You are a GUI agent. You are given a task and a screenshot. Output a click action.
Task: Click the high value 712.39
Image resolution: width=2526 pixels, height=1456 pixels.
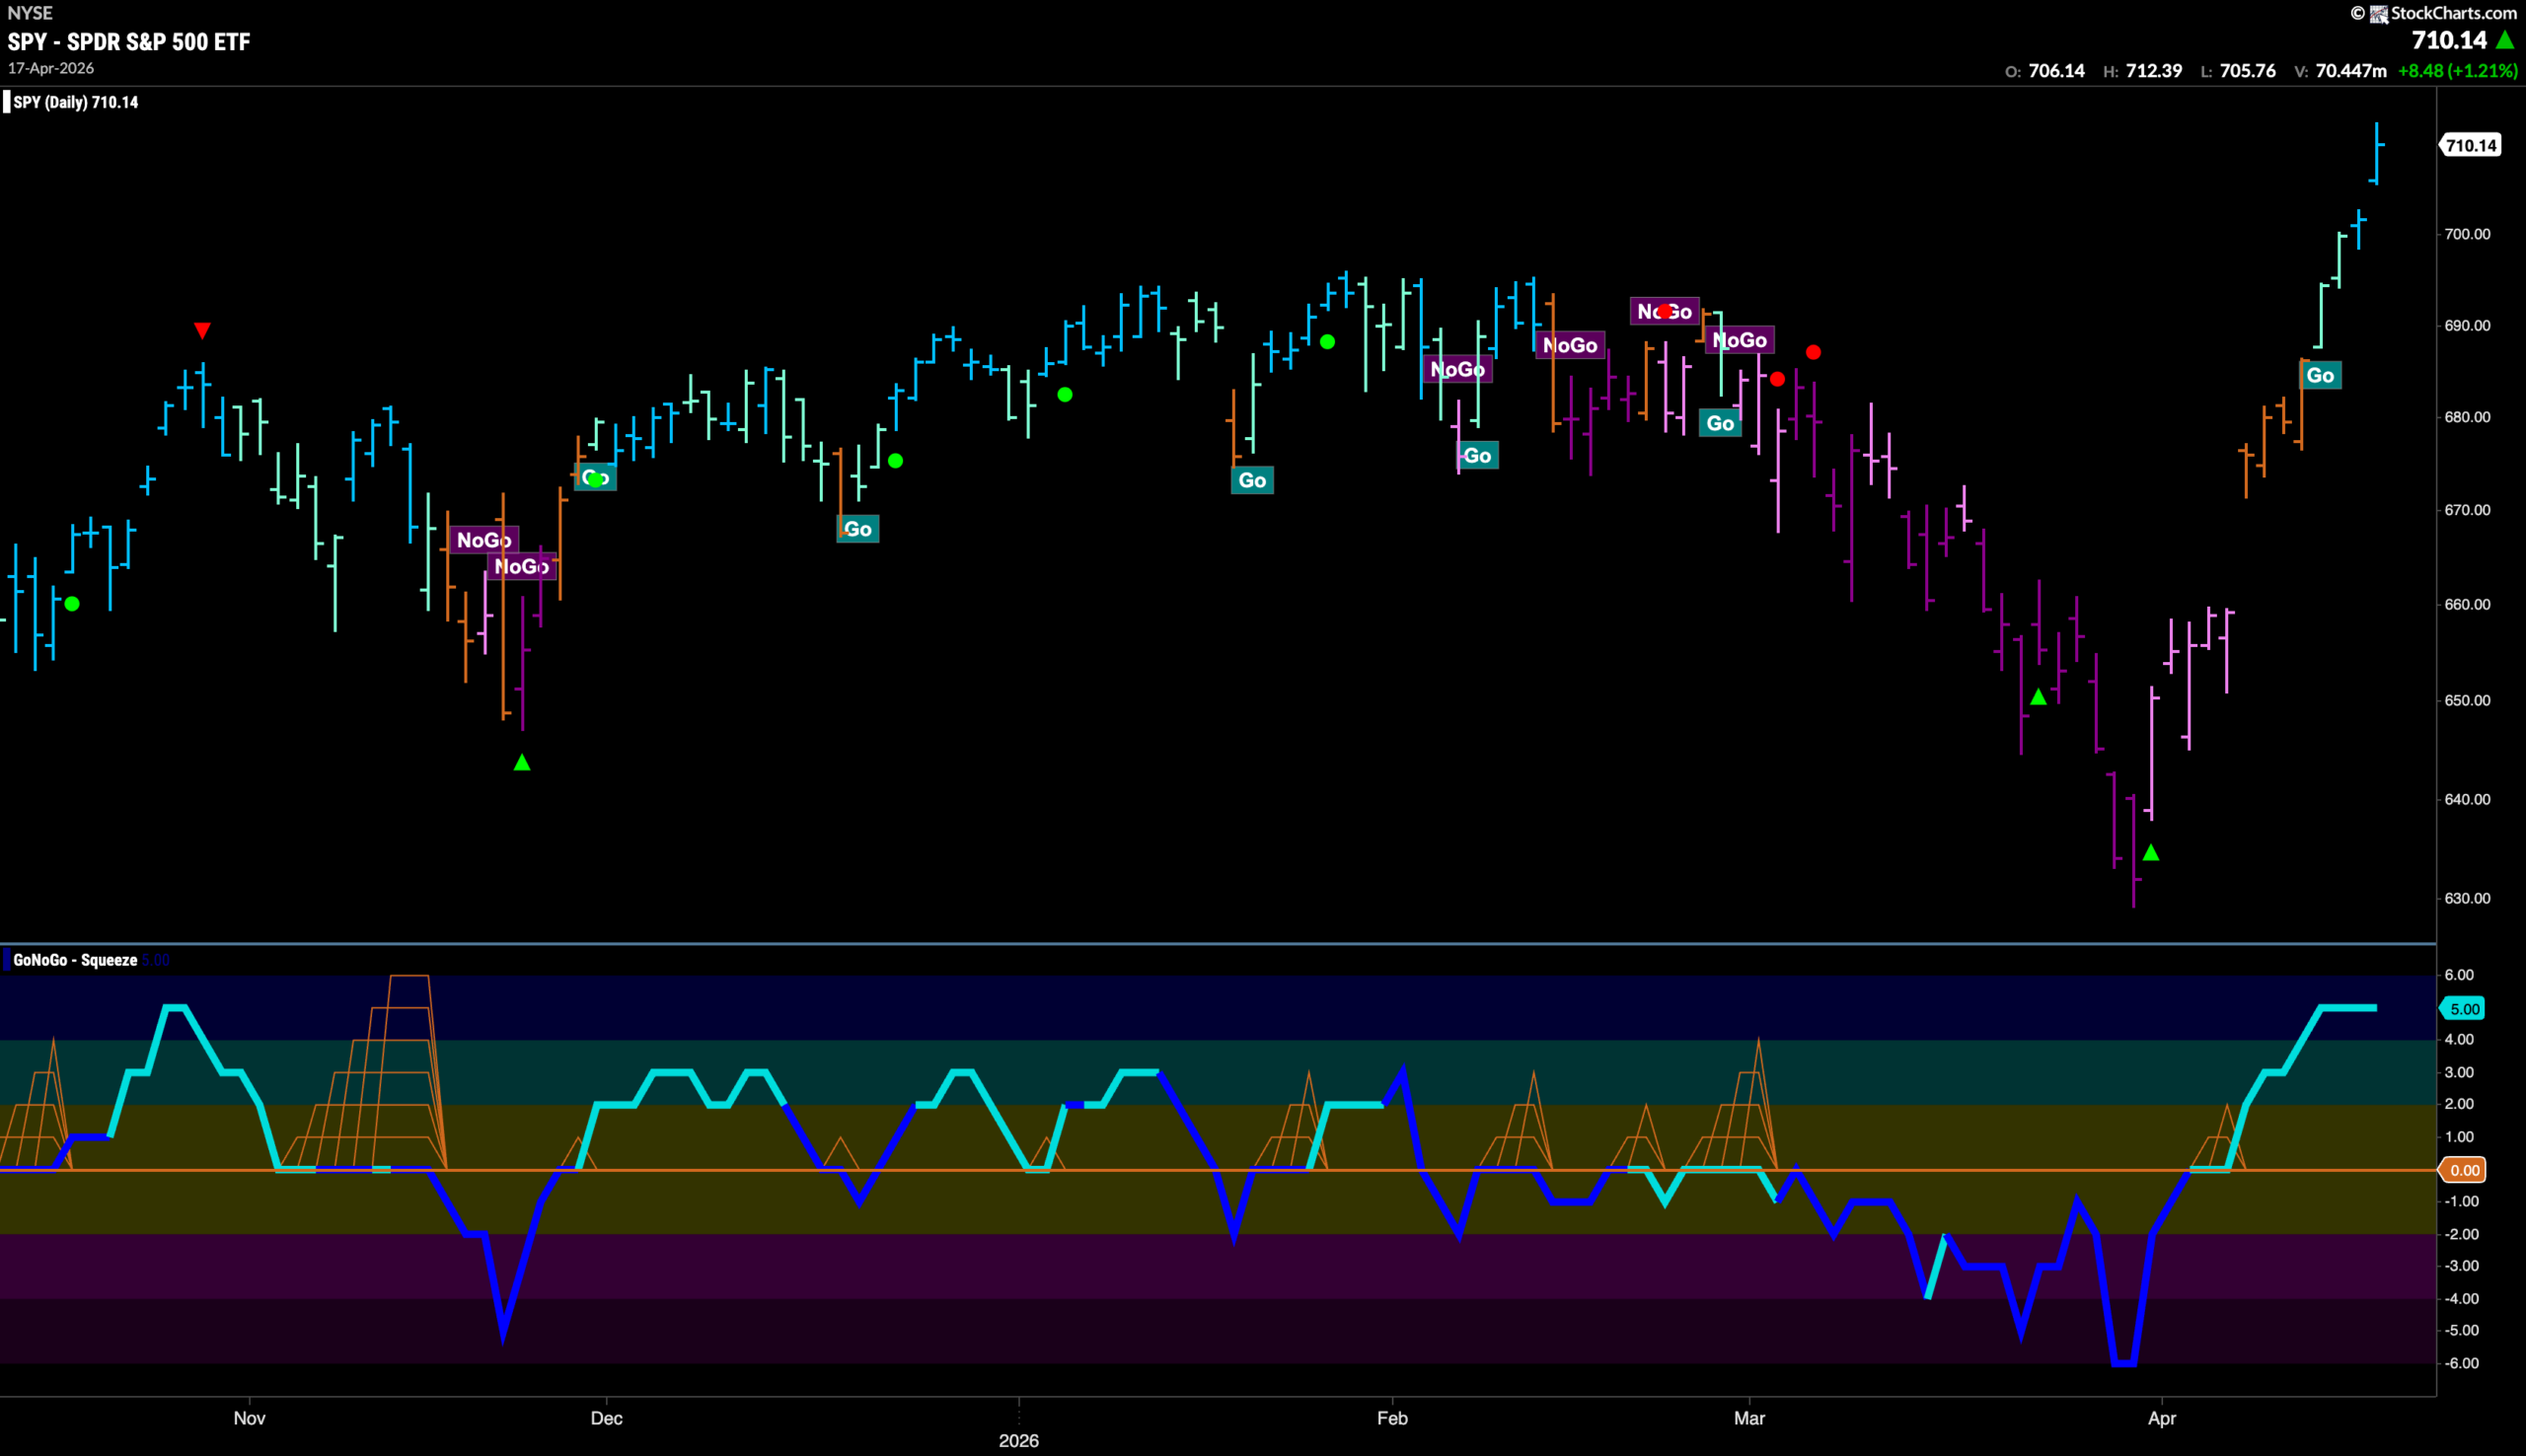point(2153,71)
